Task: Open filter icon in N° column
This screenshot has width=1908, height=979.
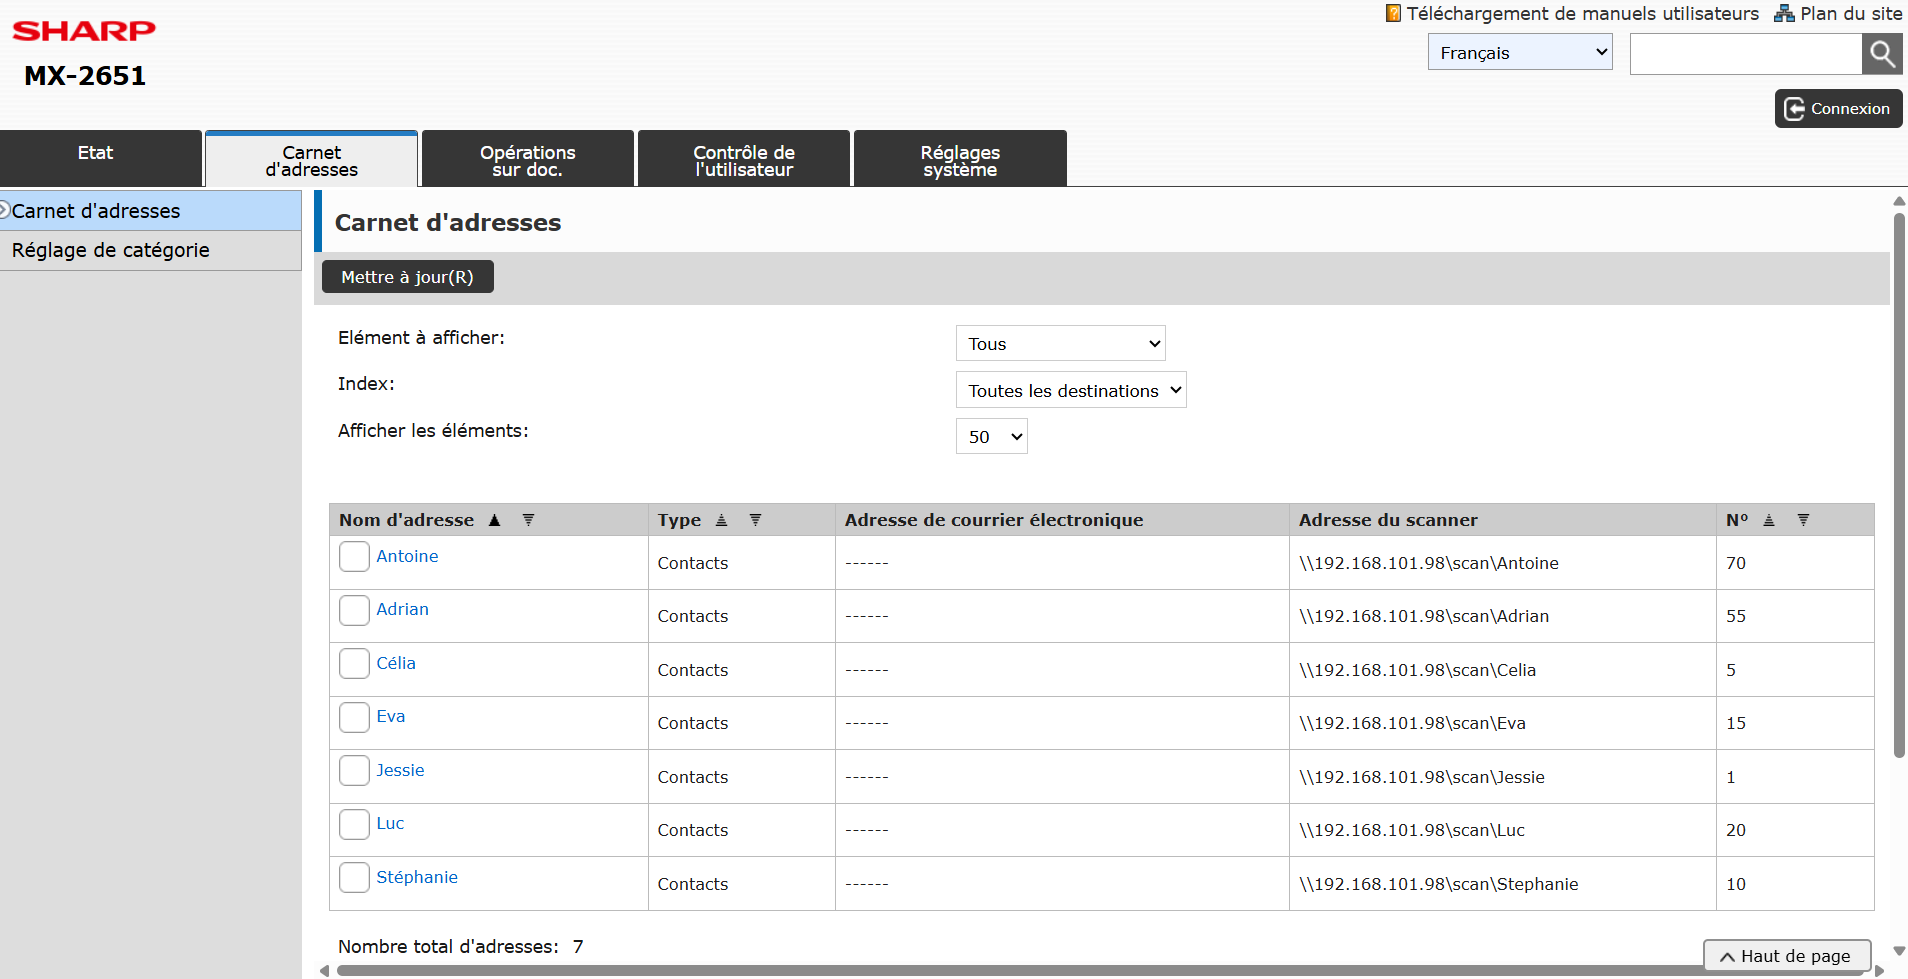Action: (1803, 520)
